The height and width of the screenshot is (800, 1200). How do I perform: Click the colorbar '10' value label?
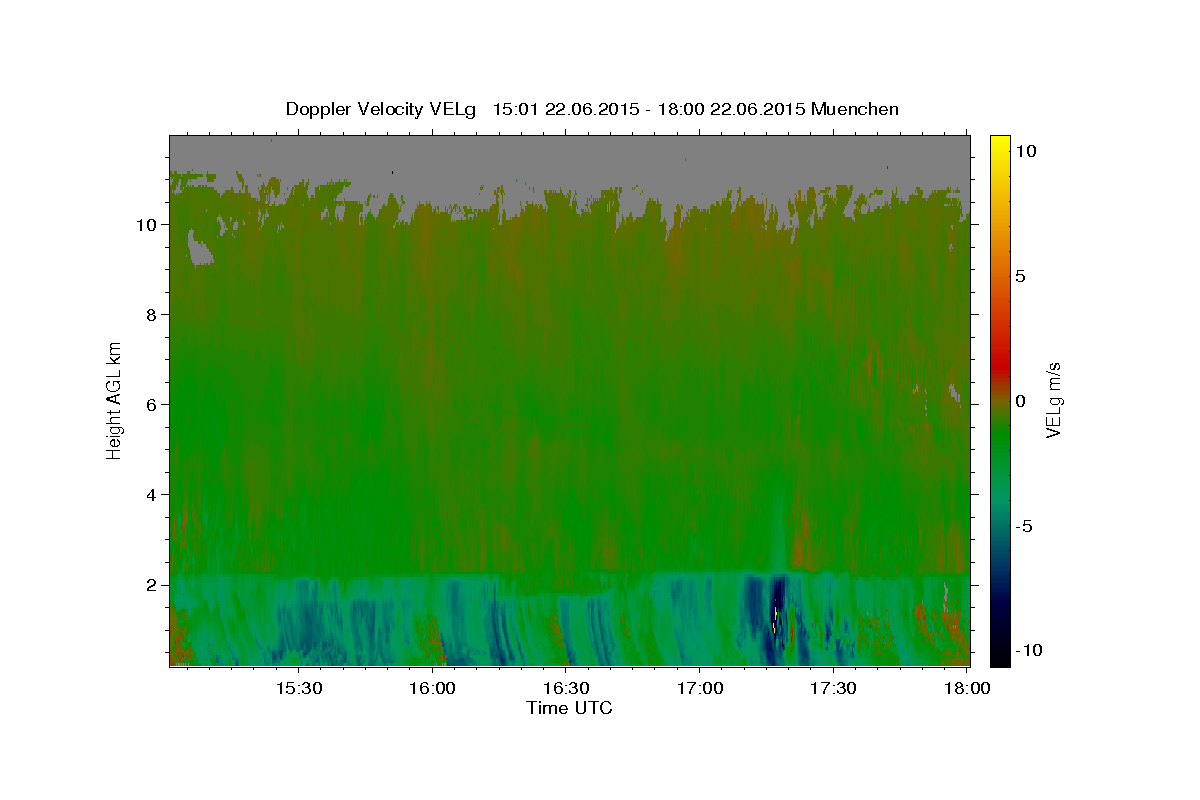pos(1026,150)
